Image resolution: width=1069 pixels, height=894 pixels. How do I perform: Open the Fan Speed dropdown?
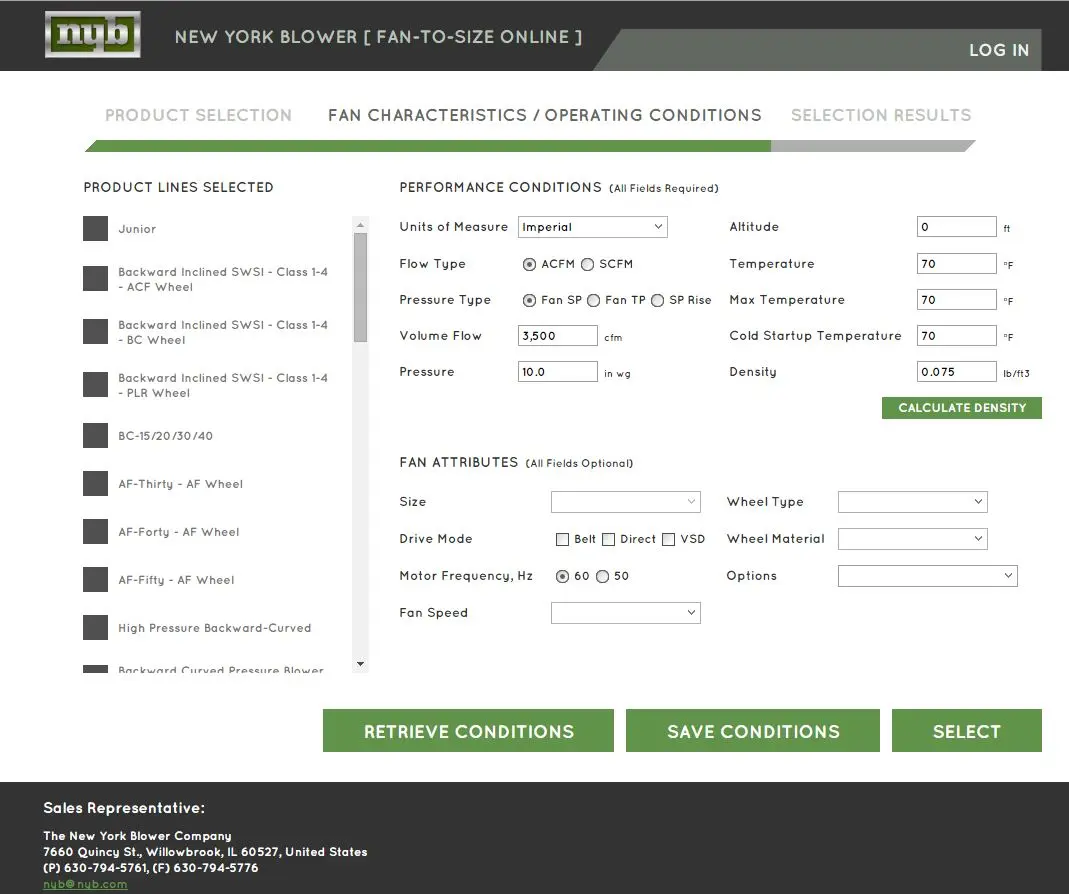626,612
